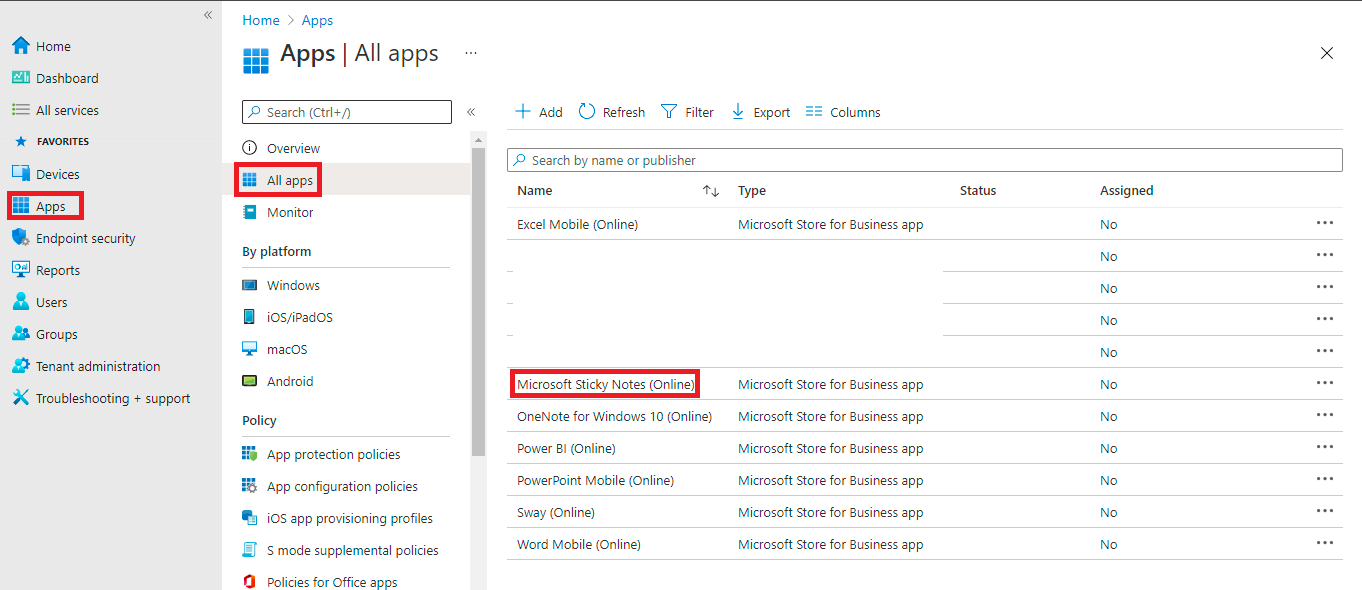Close the Apps blade
Image resolution: width=1362 pixels, height=590 pixels.
1327,53
